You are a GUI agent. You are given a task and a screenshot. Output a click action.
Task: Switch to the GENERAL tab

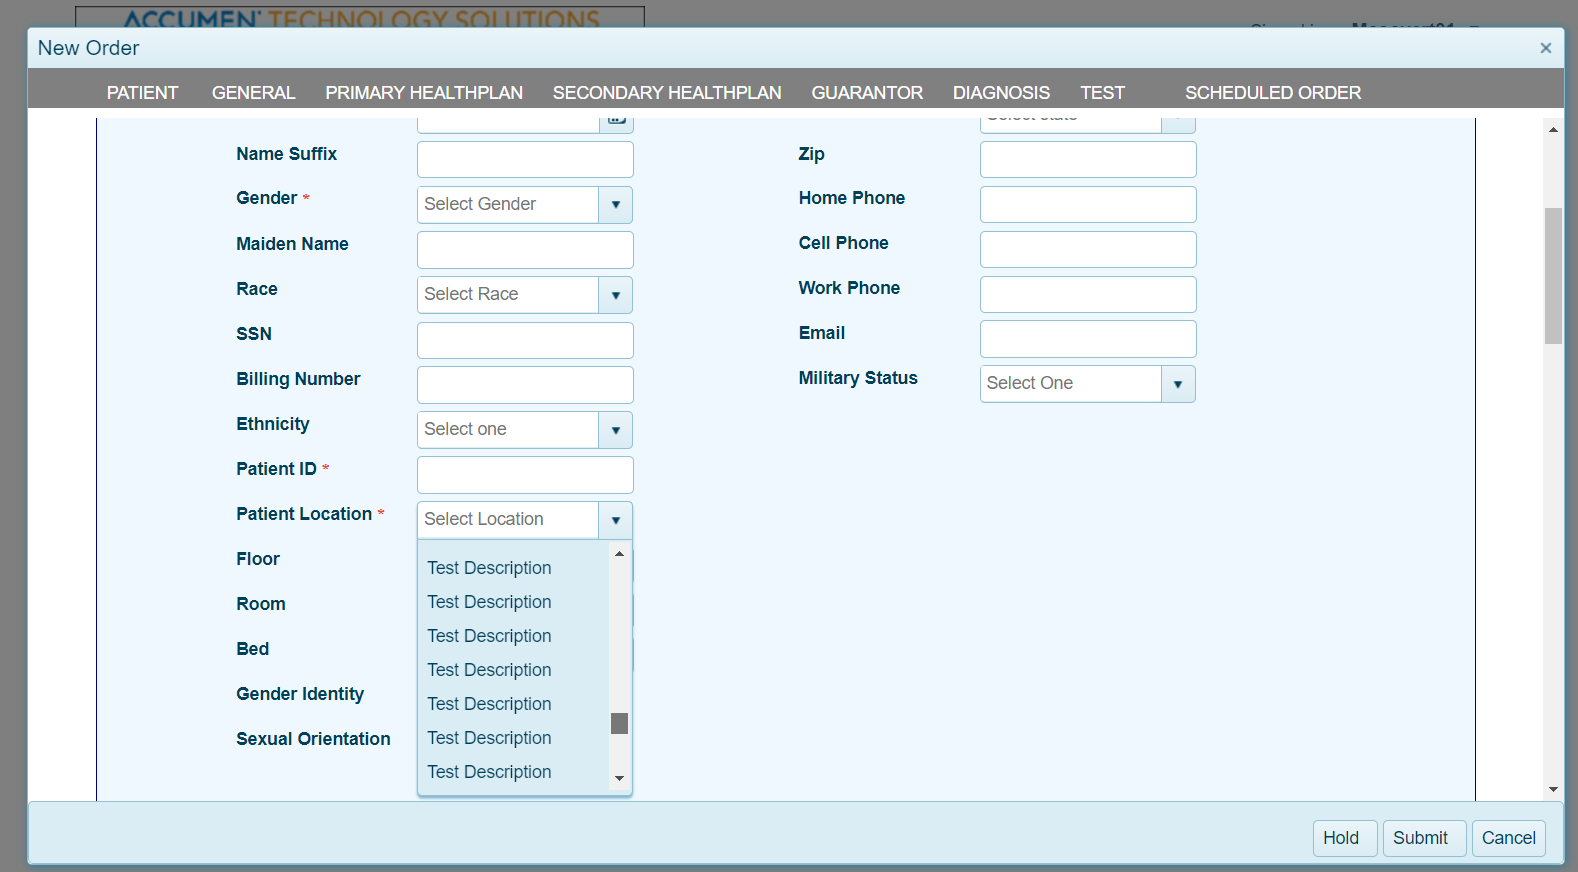click(x=253, y=93)
